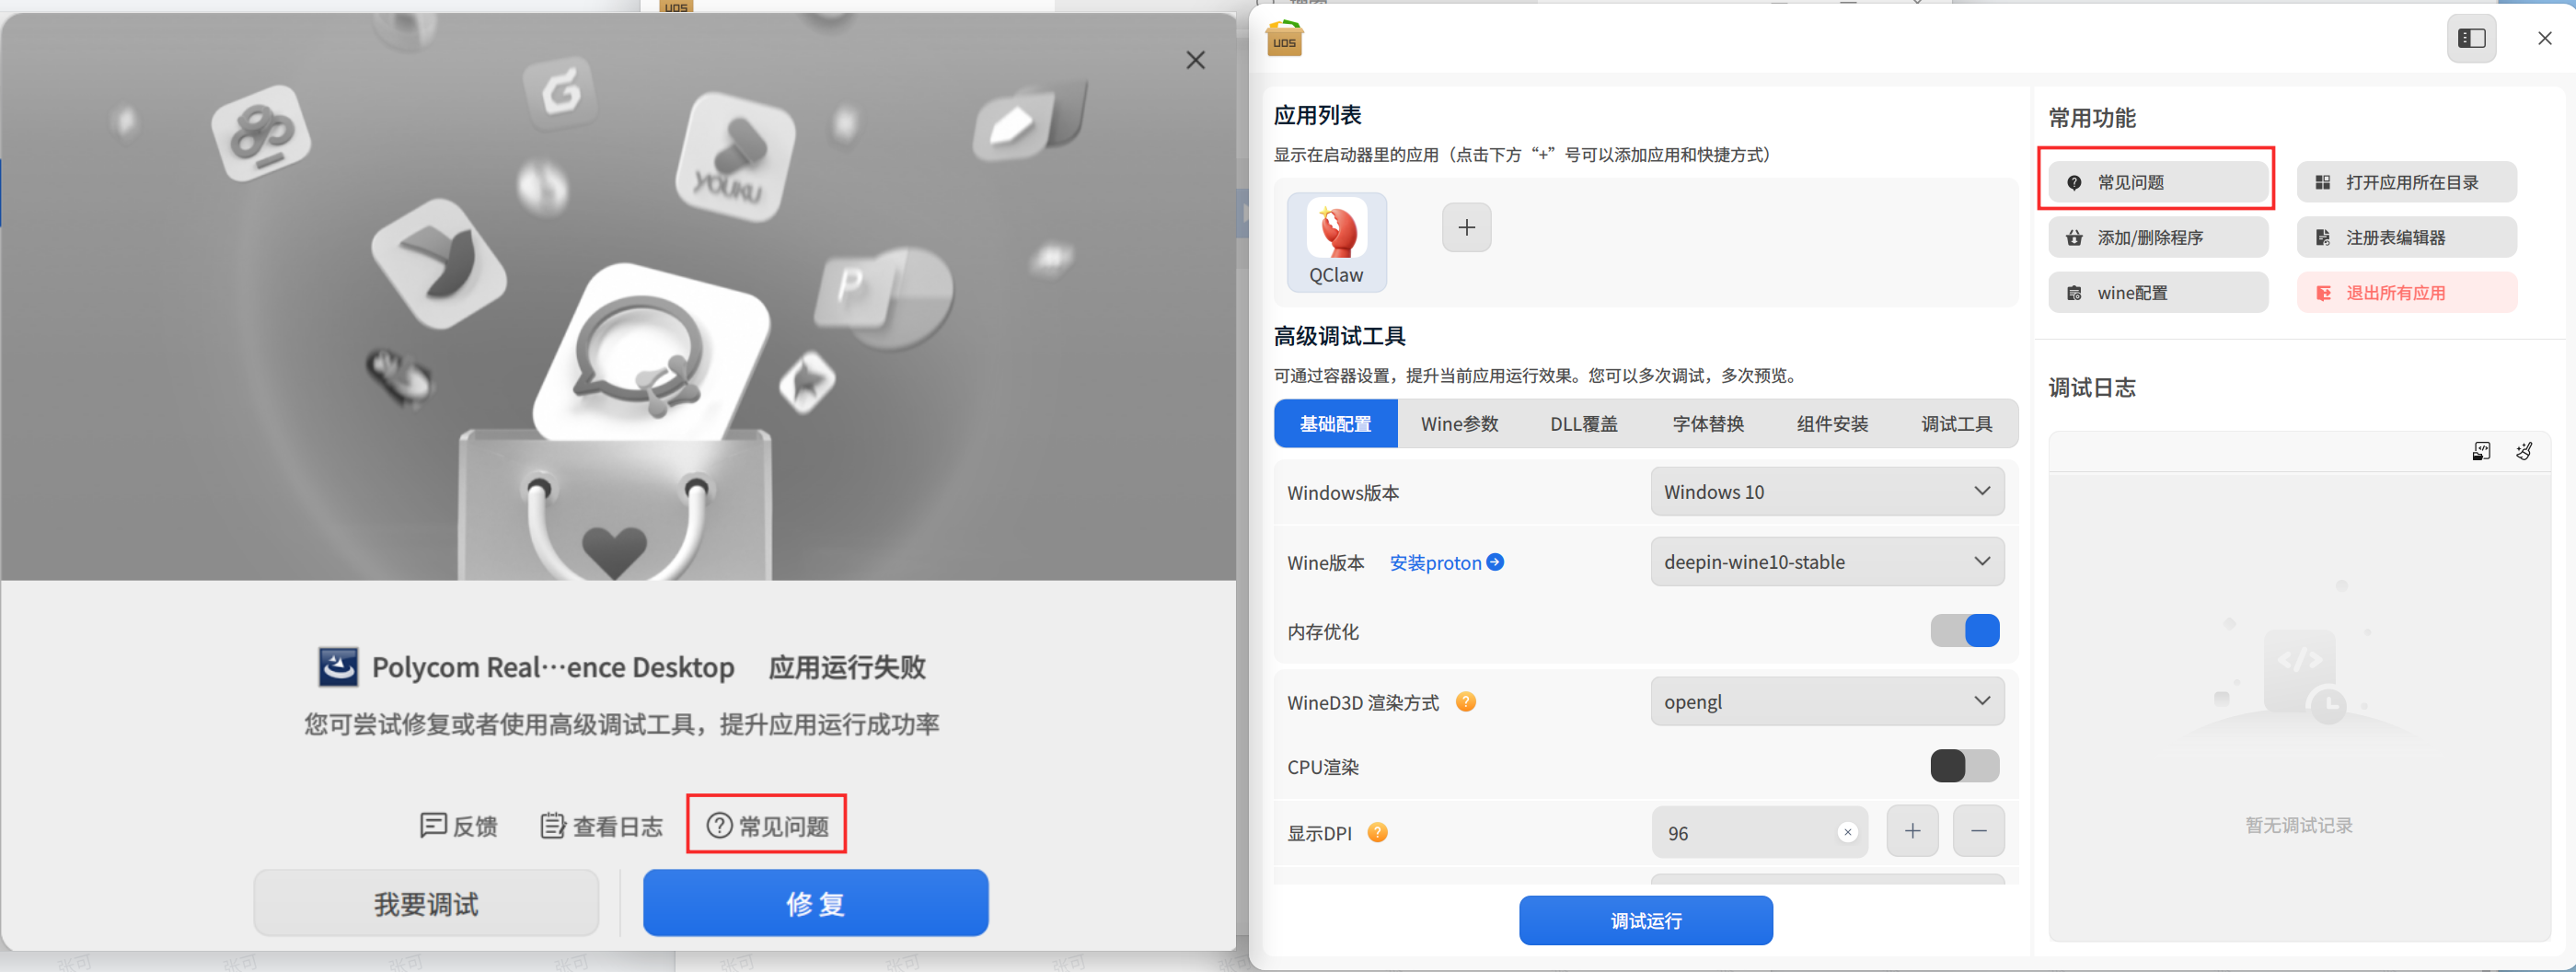Screen dimensions: 2576x972
Task: Switch to the 基础配置 tab
Action: pyautogui.click(x=1336, y=424)
